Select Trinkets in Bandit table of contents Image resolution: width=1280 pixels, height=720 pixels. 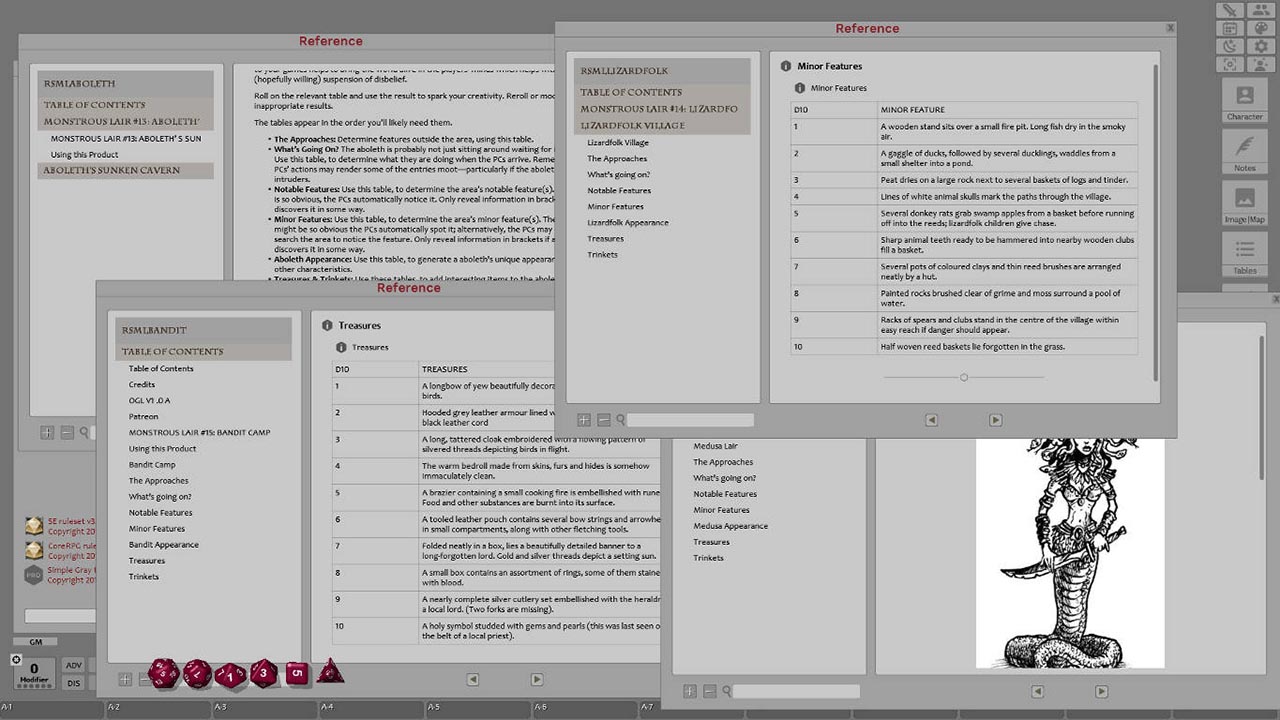coord(143,576)
